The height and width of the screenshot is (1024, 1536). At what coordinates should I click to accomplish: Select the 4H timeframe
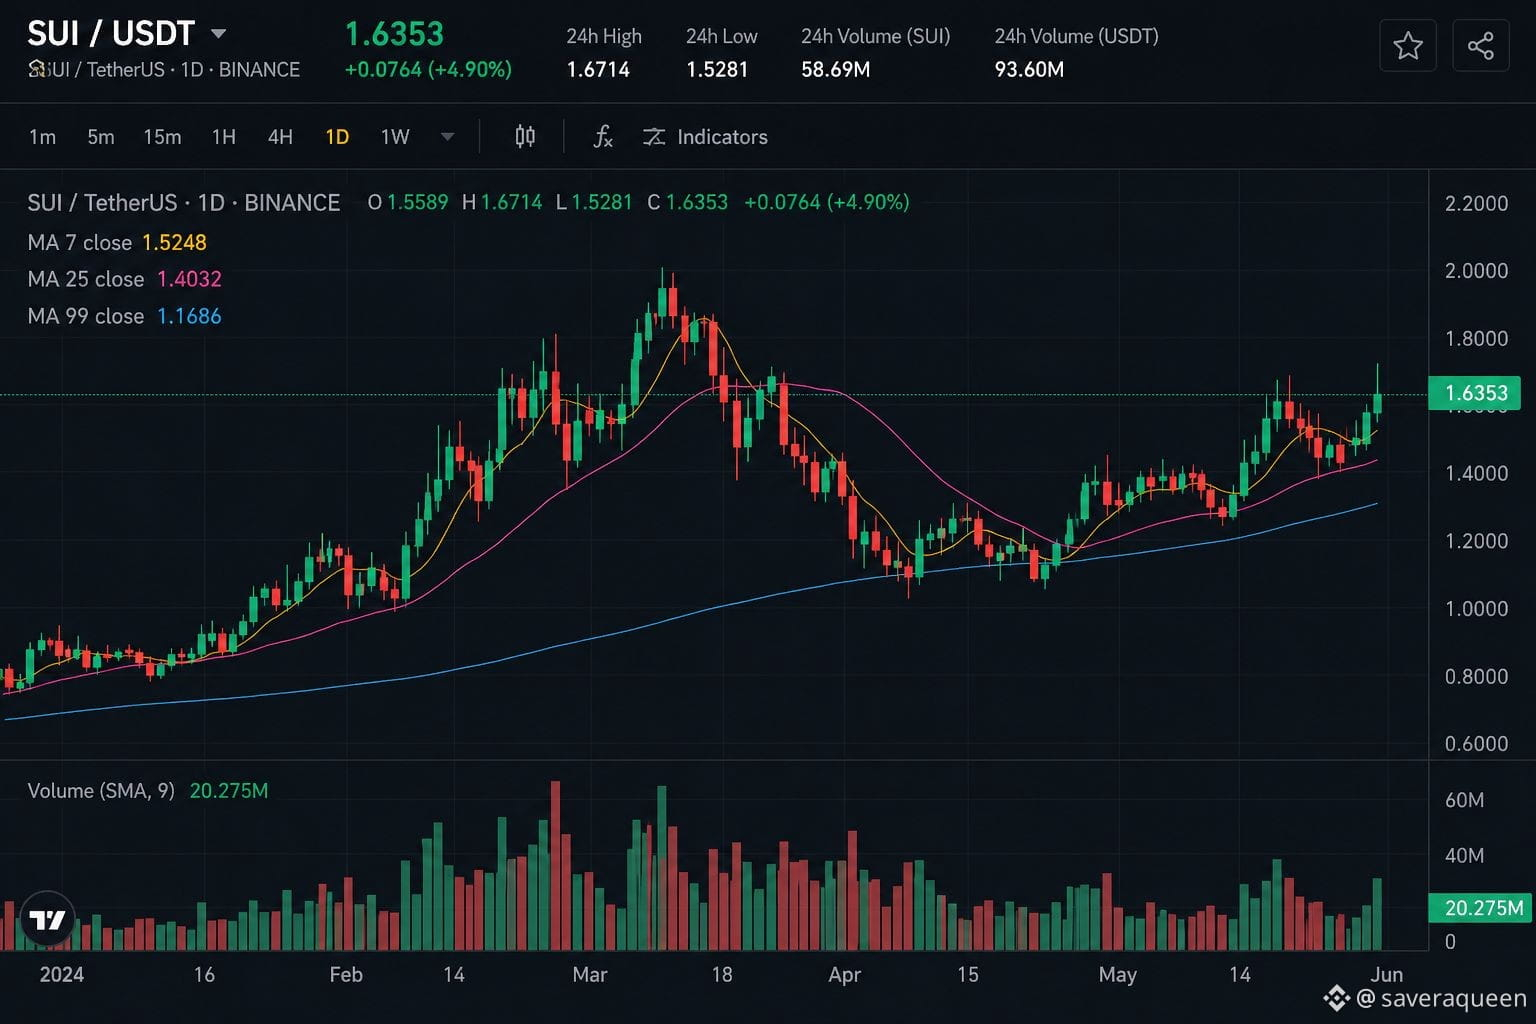point(280,137)
